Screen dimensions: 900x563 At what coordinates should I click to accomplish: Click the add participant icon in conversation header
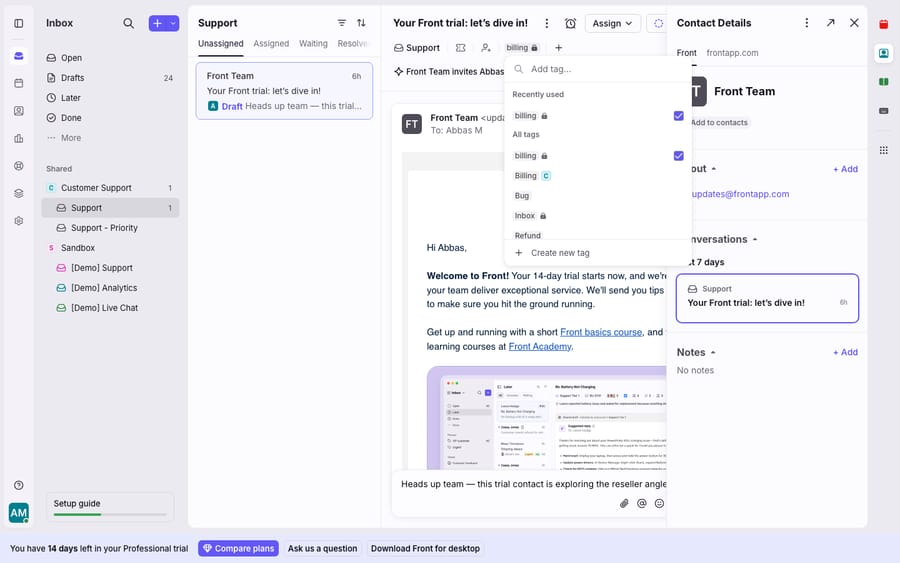(486, 48)
